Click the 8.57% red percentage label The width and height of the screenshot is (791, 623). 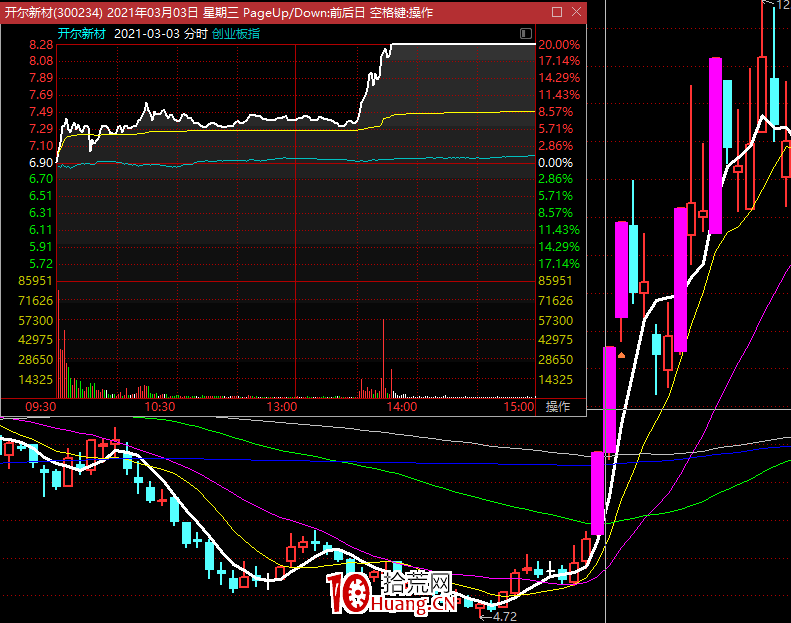point(555,112)
